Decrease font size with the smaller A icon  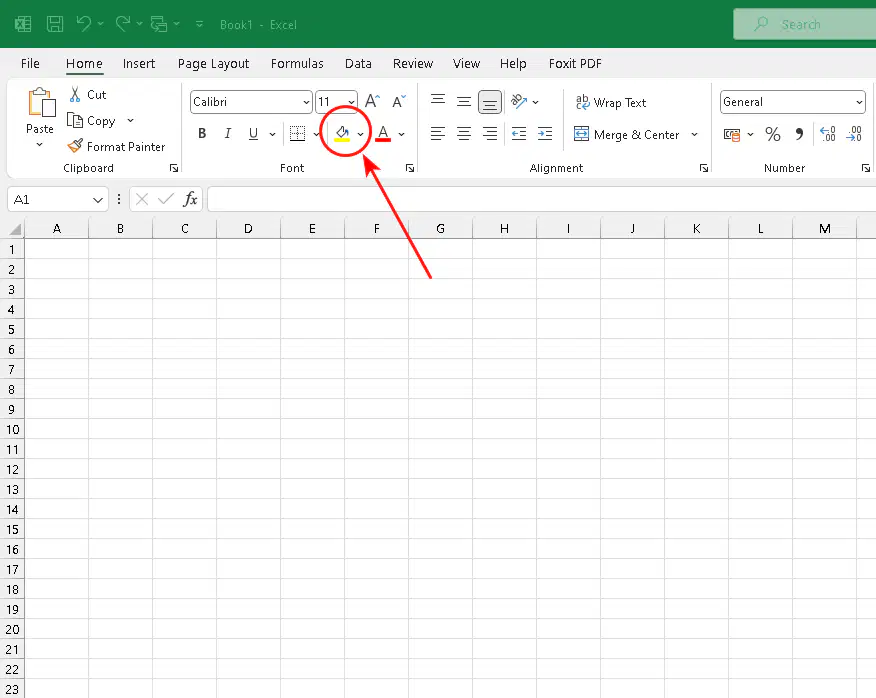(x=398, y=101)
